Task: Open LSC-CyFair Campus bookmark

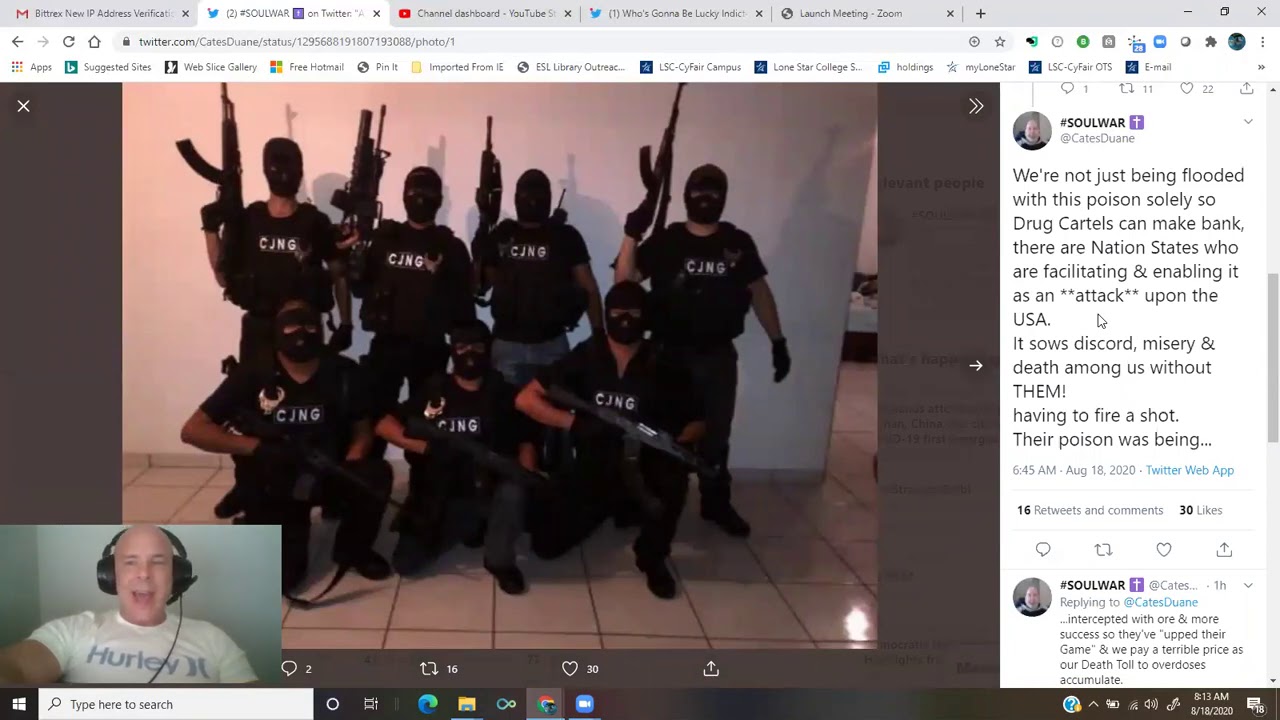Action: coord(691,67)
